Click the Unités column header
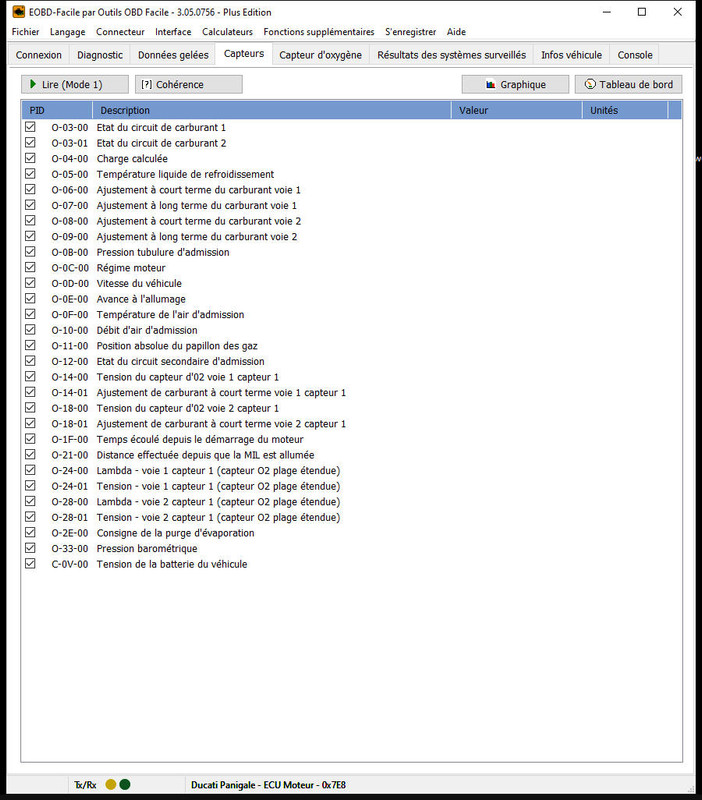The image size is (702, 800). pos(624,110)
